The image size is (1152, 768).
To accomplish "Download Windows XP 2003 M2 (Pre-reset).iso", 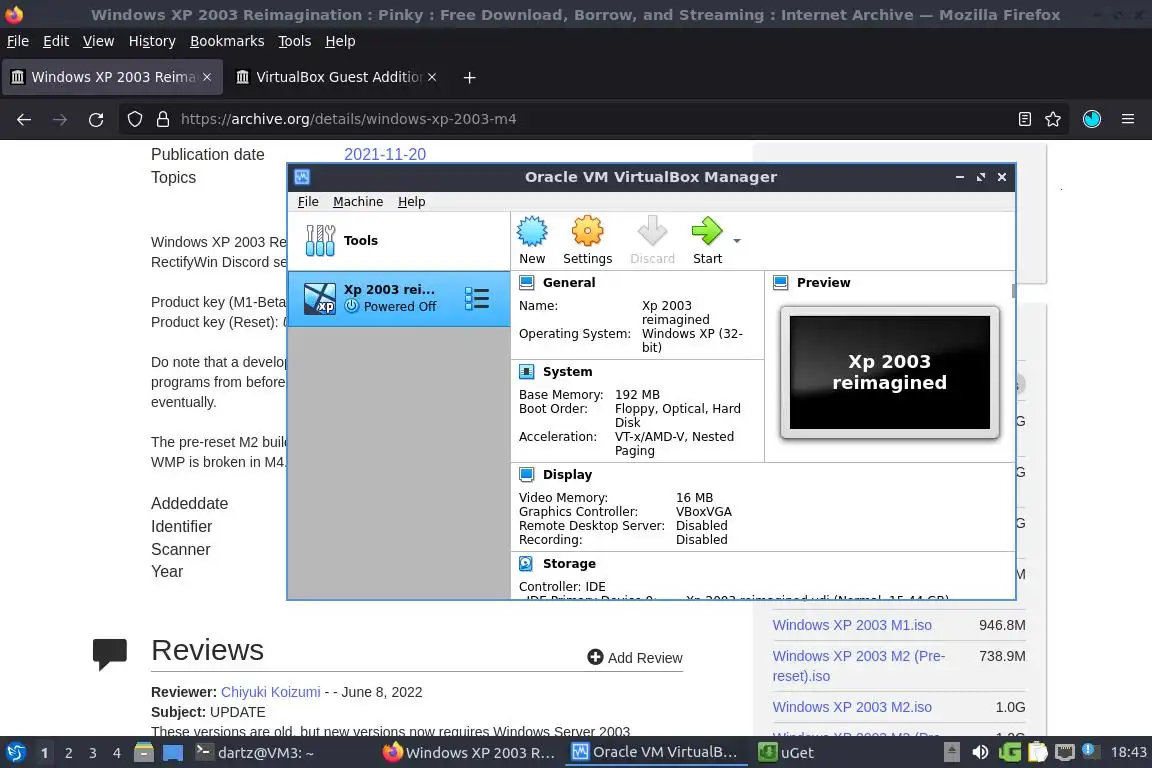I will tap(858, 666).
